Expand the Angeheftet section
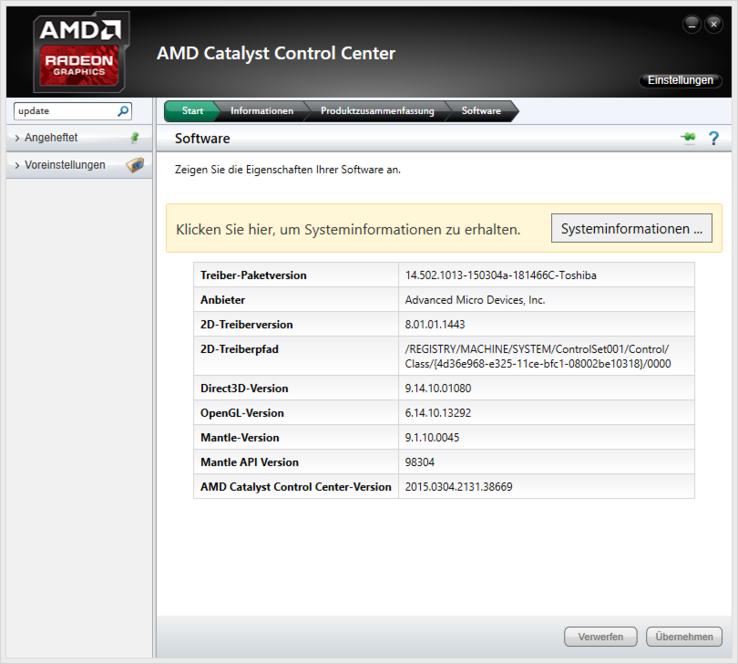 tap(79, 138)
